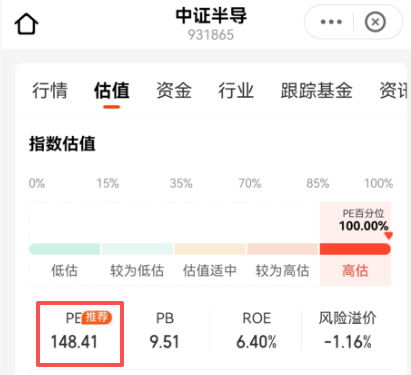Select 风险溢价 metric showing -1.16%
This screenshot has width=411, height=375.
pyautogui.click(x=347, y=330)
